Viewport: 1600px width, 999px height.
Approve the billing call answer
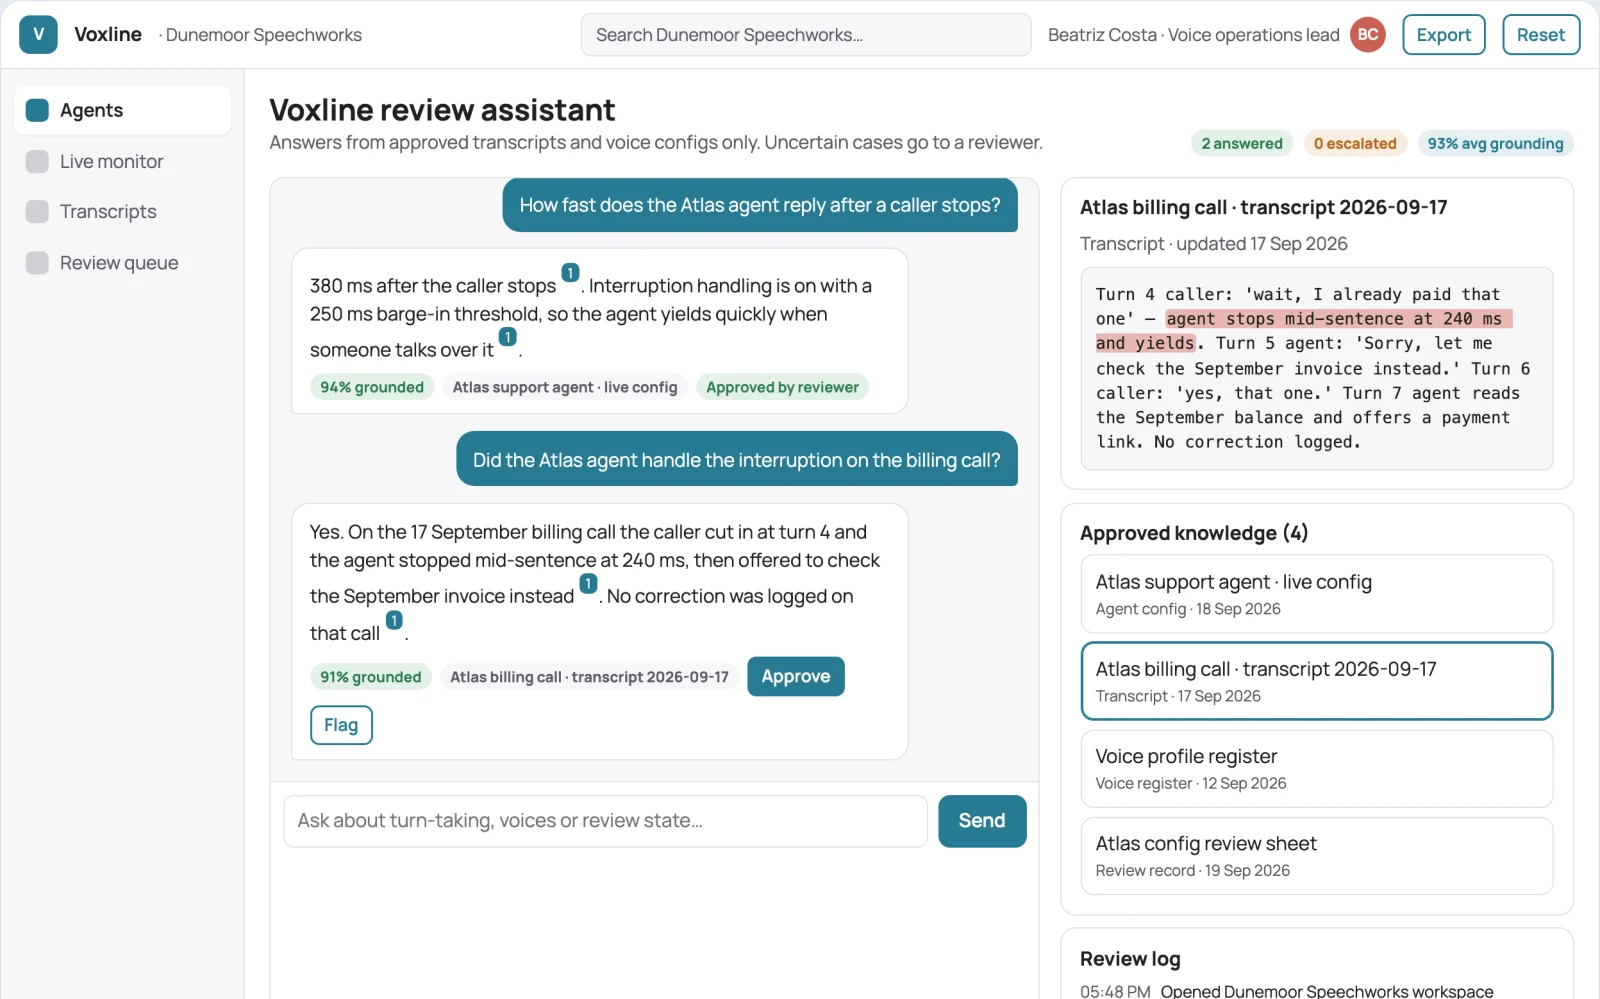pyautogui.click(x=795, y=677)
